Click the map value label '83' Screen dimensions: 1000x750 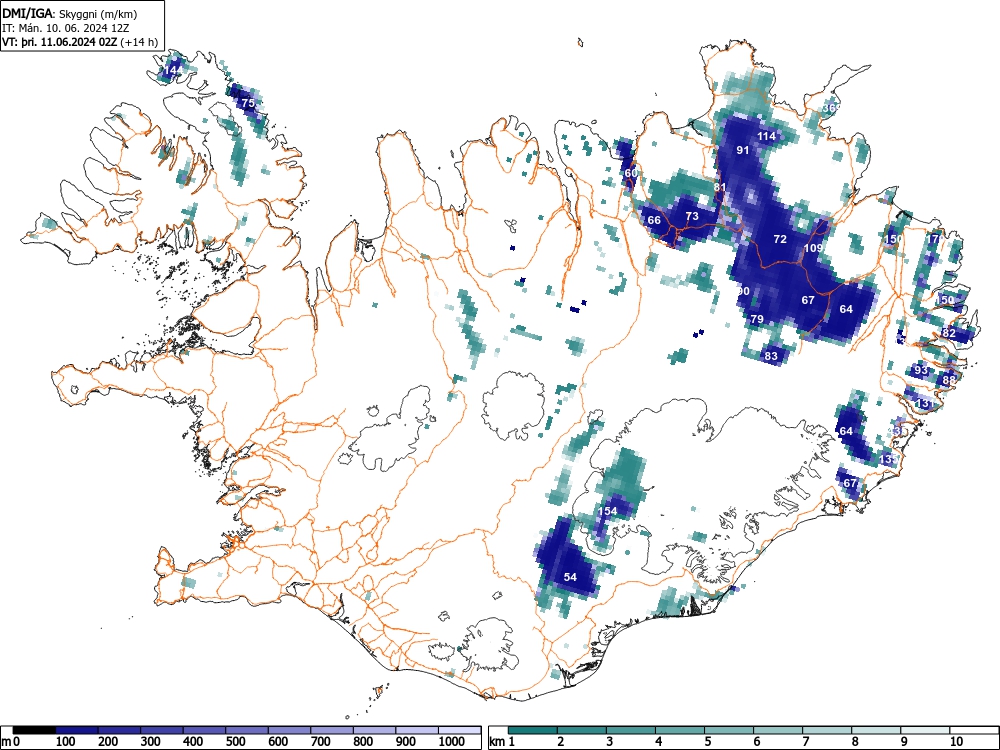click(771, 356)
